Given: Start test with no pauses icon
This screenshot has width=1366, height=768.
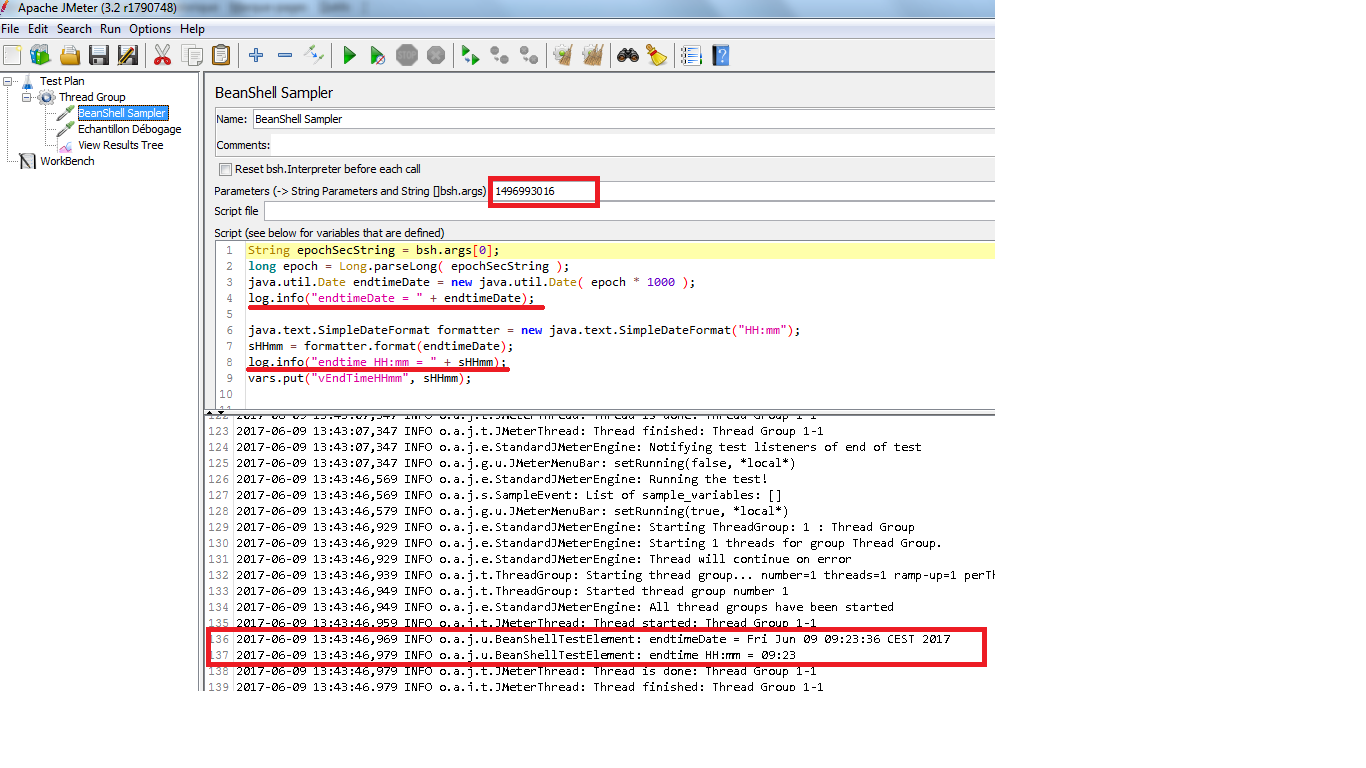Looking at the screenshot, I should (x=378, y=55).
